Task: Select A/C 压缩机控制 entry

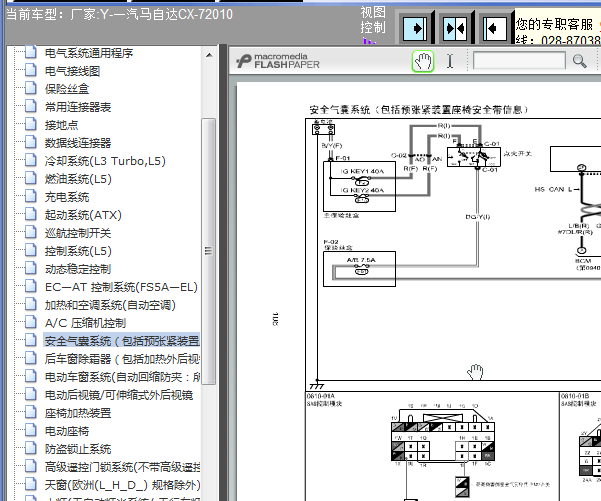Action: 85,323
